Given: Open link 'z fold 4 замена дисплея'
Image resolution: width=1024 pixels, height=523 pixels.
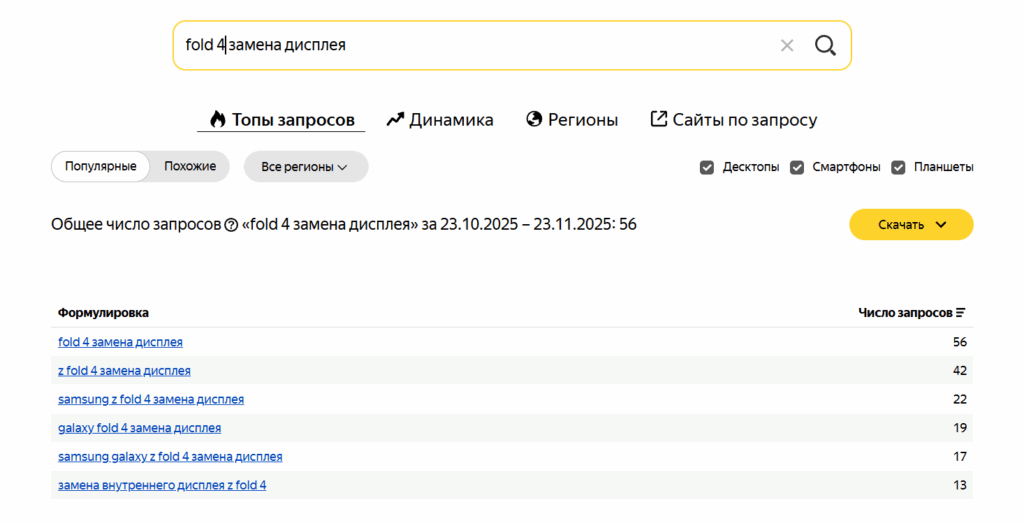Looking at the screenshot, I should pos(124,370).
